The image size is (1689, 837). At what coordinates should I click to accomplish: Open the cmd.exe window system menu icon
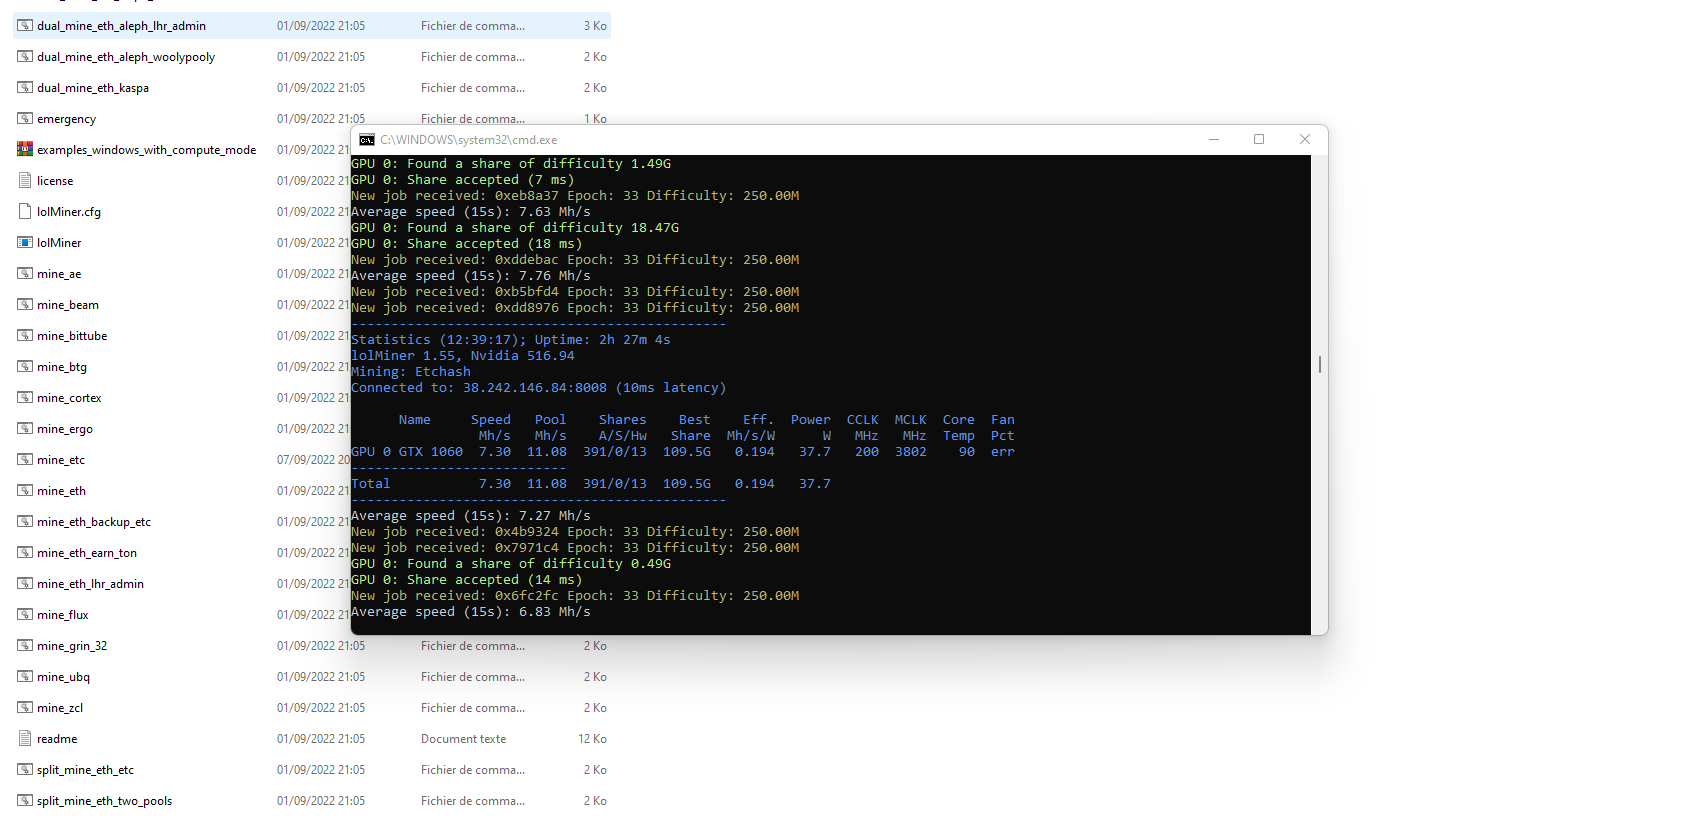367,140
